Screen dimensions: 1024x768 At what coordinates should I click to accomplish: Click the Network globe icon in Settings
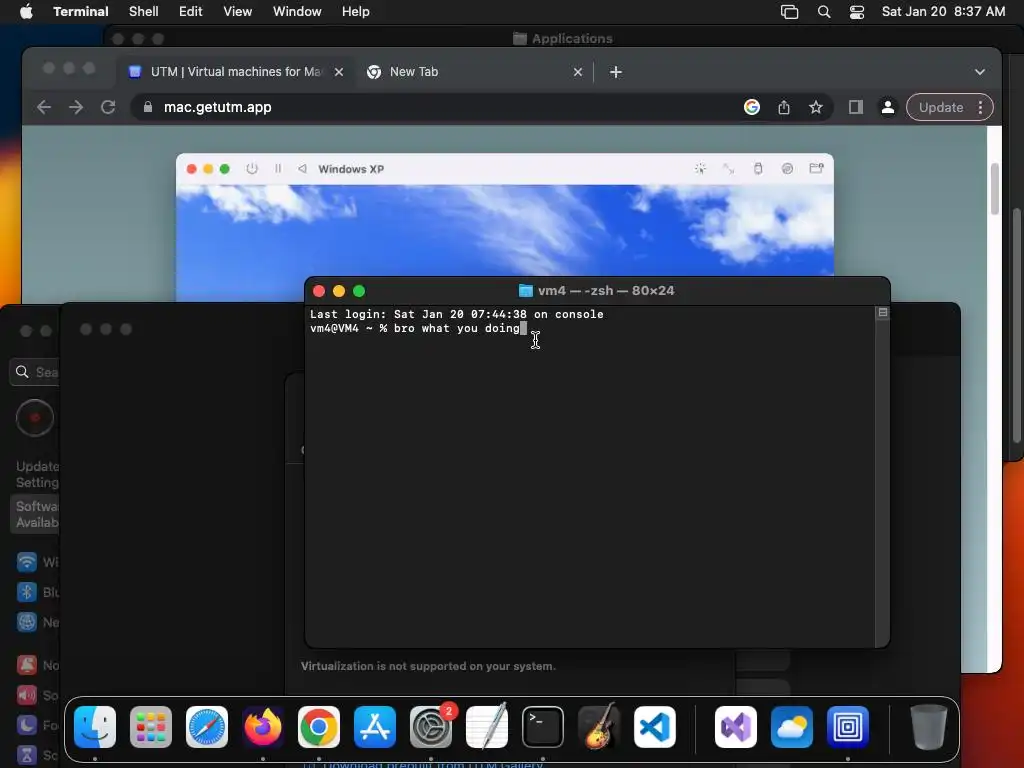27,622
